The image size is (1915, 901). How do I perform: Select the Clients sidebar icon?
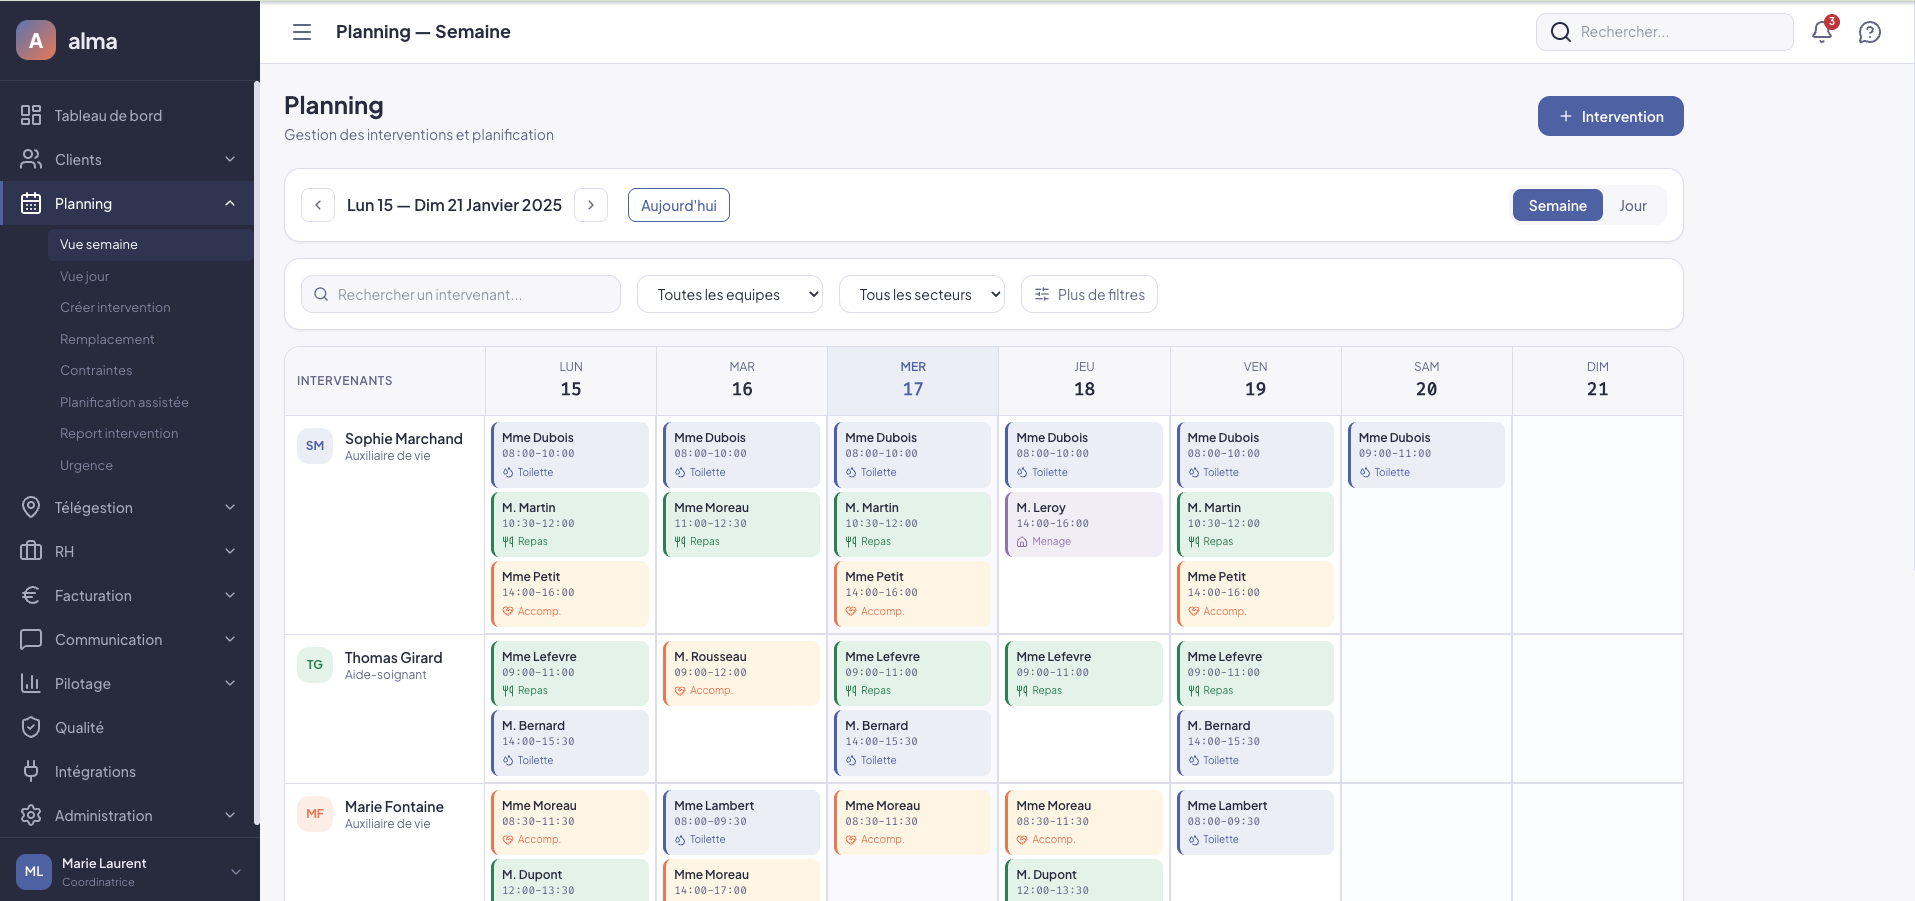click(x=32, y=159)
